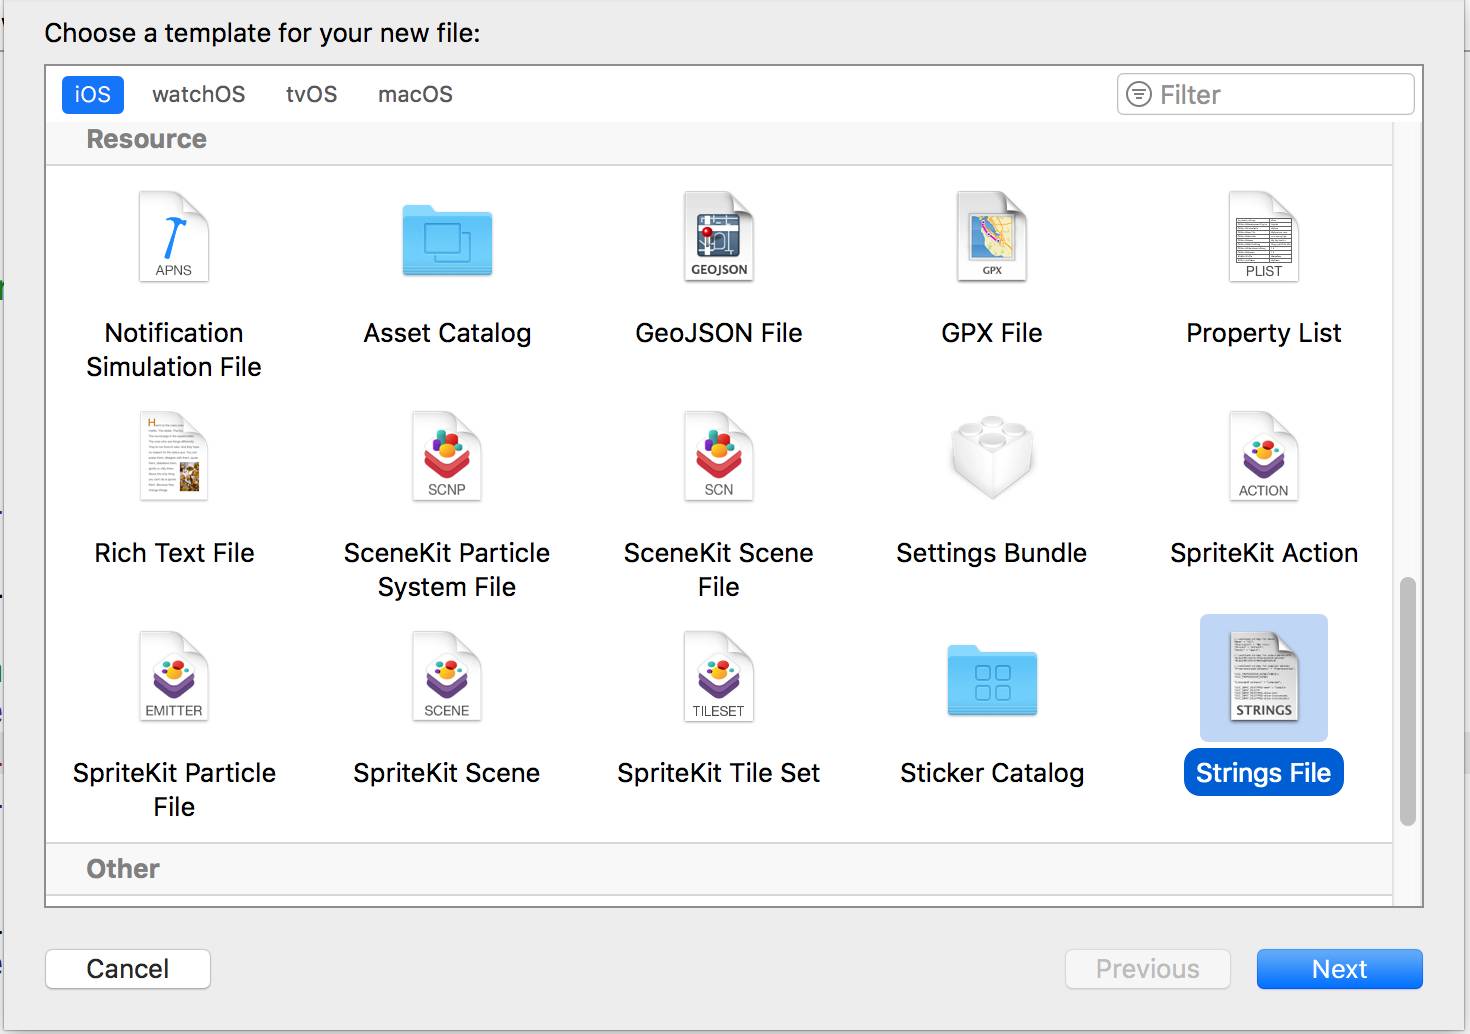Show the macOS templates tab
The height and width of the screenshot is (1034, 1470).
coord(416,94)
